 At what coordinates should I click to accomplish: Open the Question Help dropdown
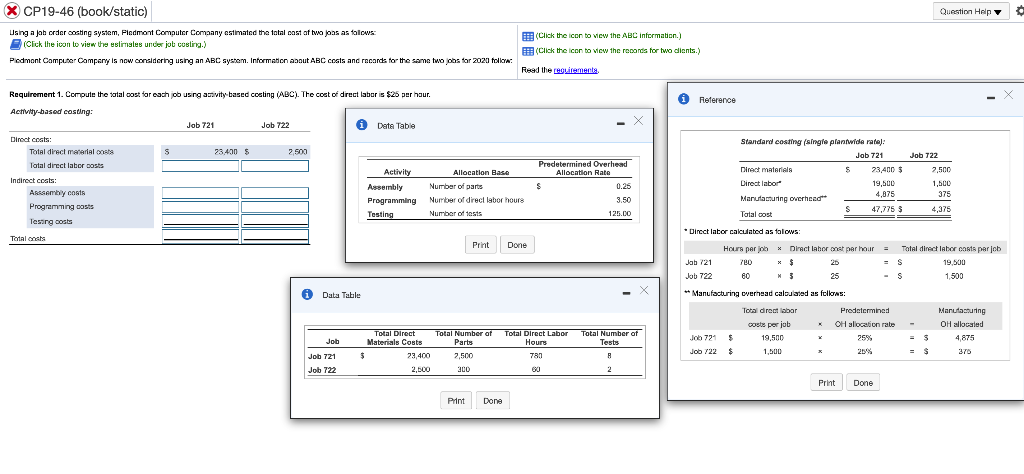(970, 11)
